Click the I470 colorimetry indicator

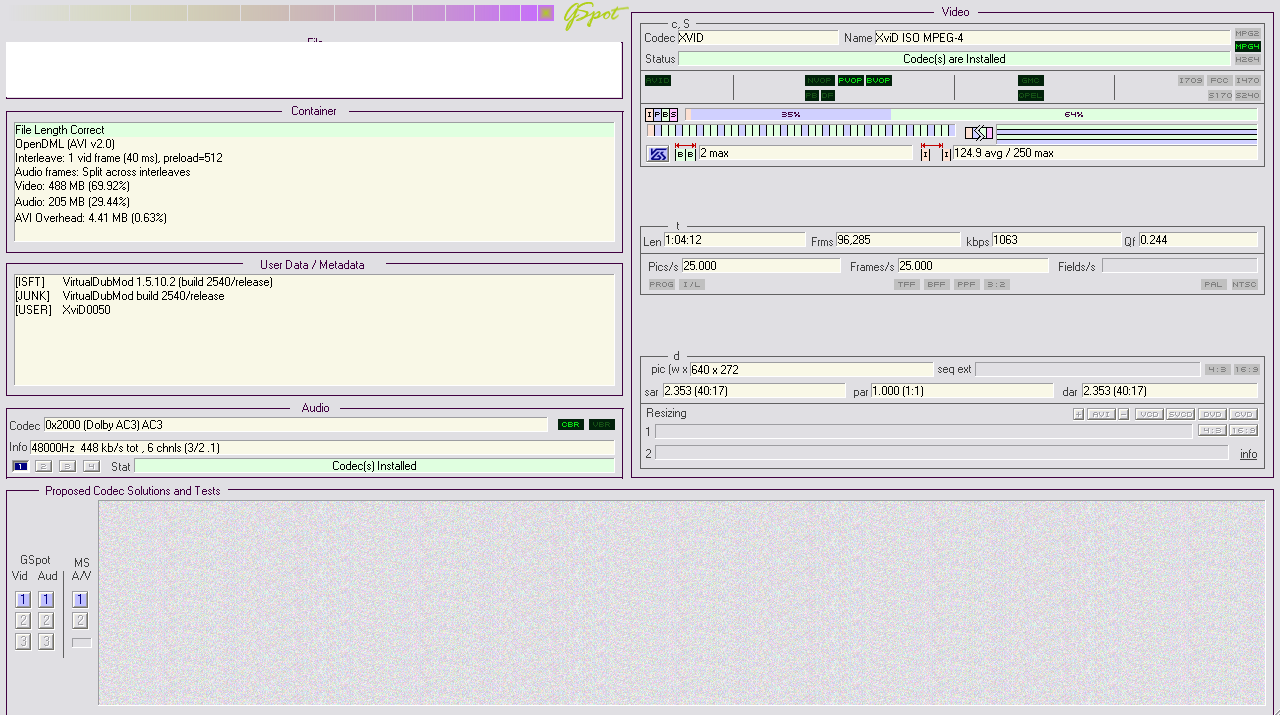1247,80
